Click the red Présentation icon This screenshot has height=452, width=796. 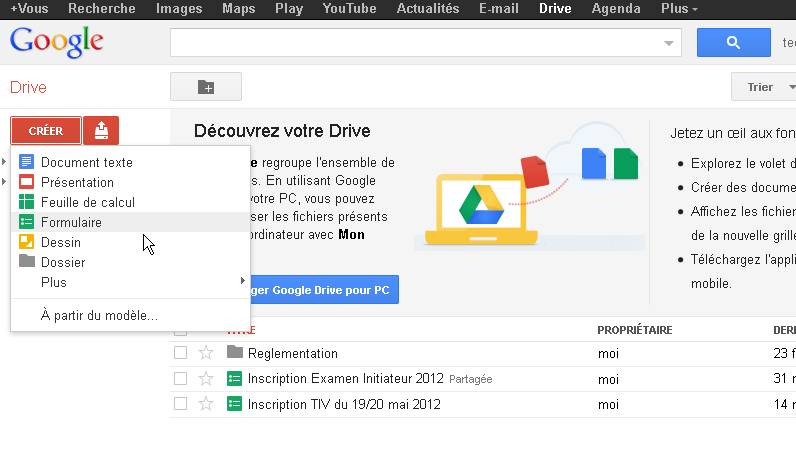(26, 182)
